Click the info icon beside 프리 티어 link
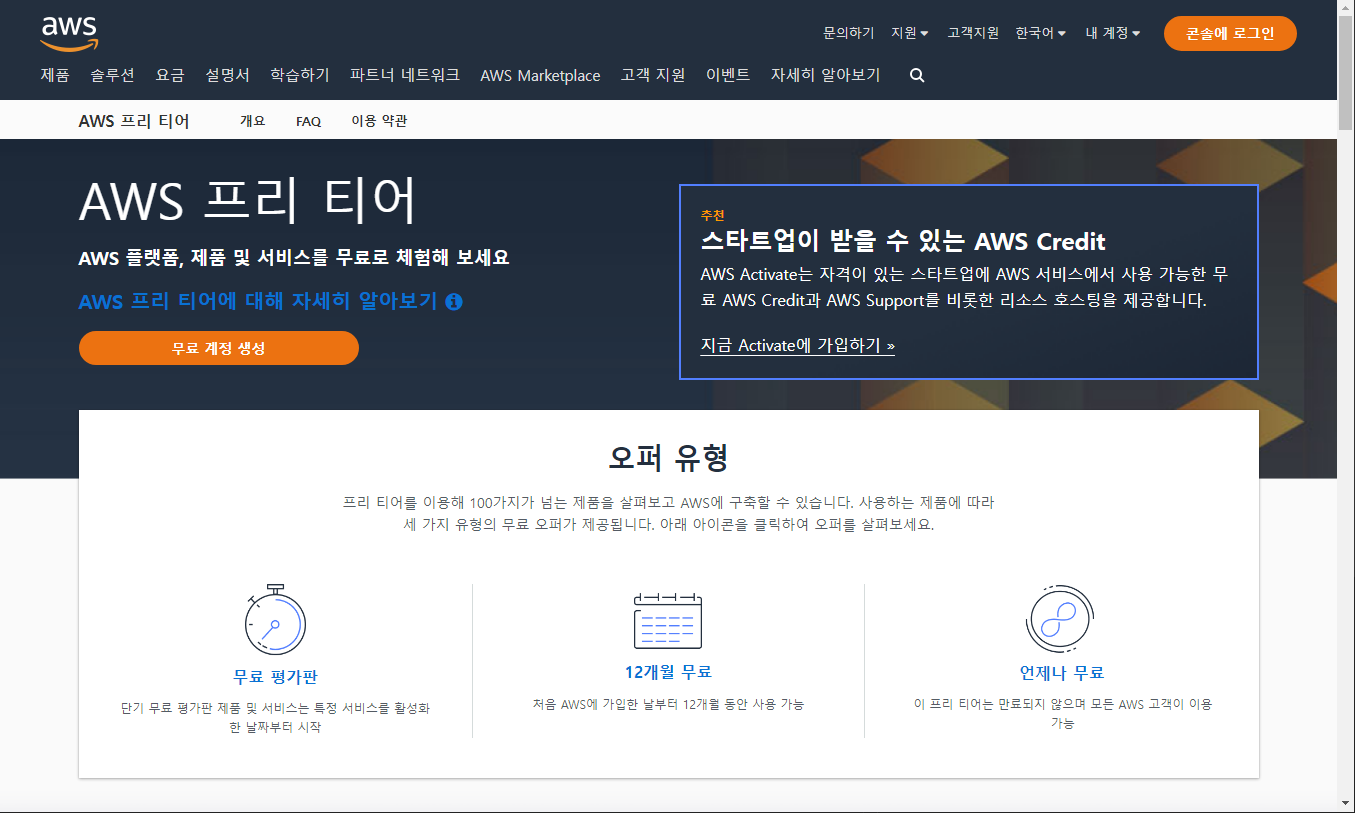Image resolution: width=1355 pixels, height=813 pixels. (454, 301)
